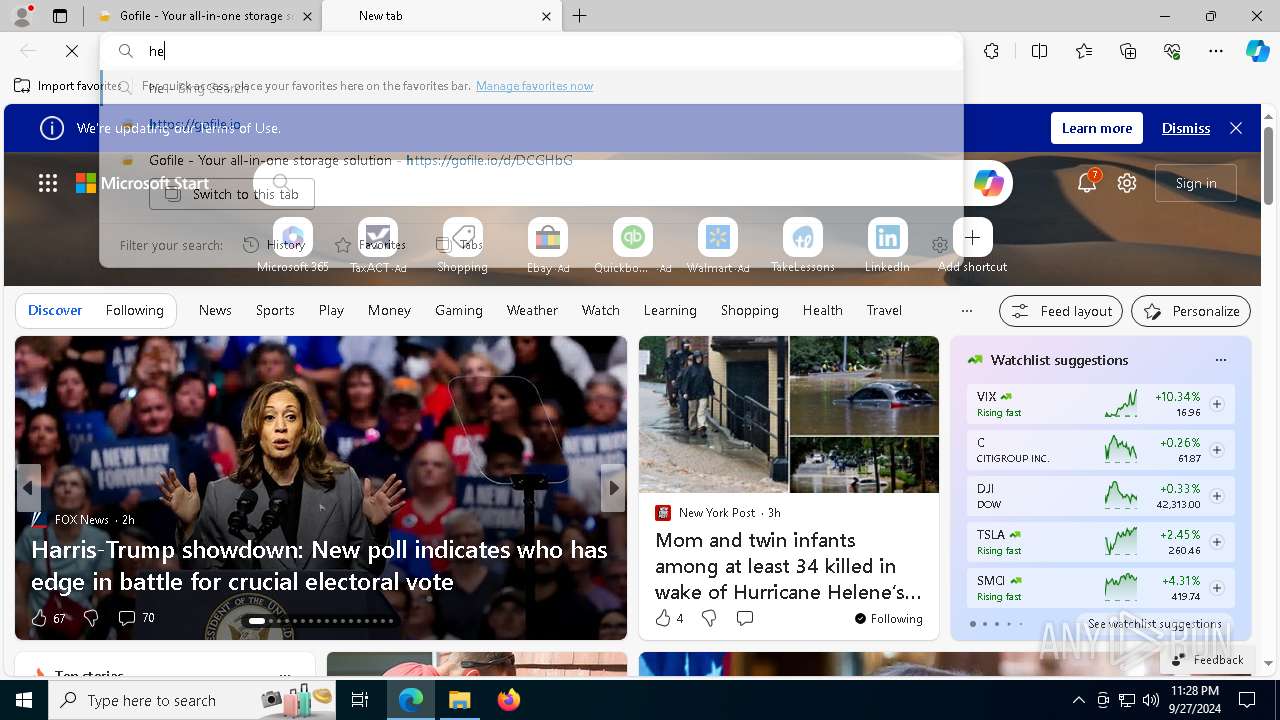Open Task View on taskbar

[x=360, y=700]
